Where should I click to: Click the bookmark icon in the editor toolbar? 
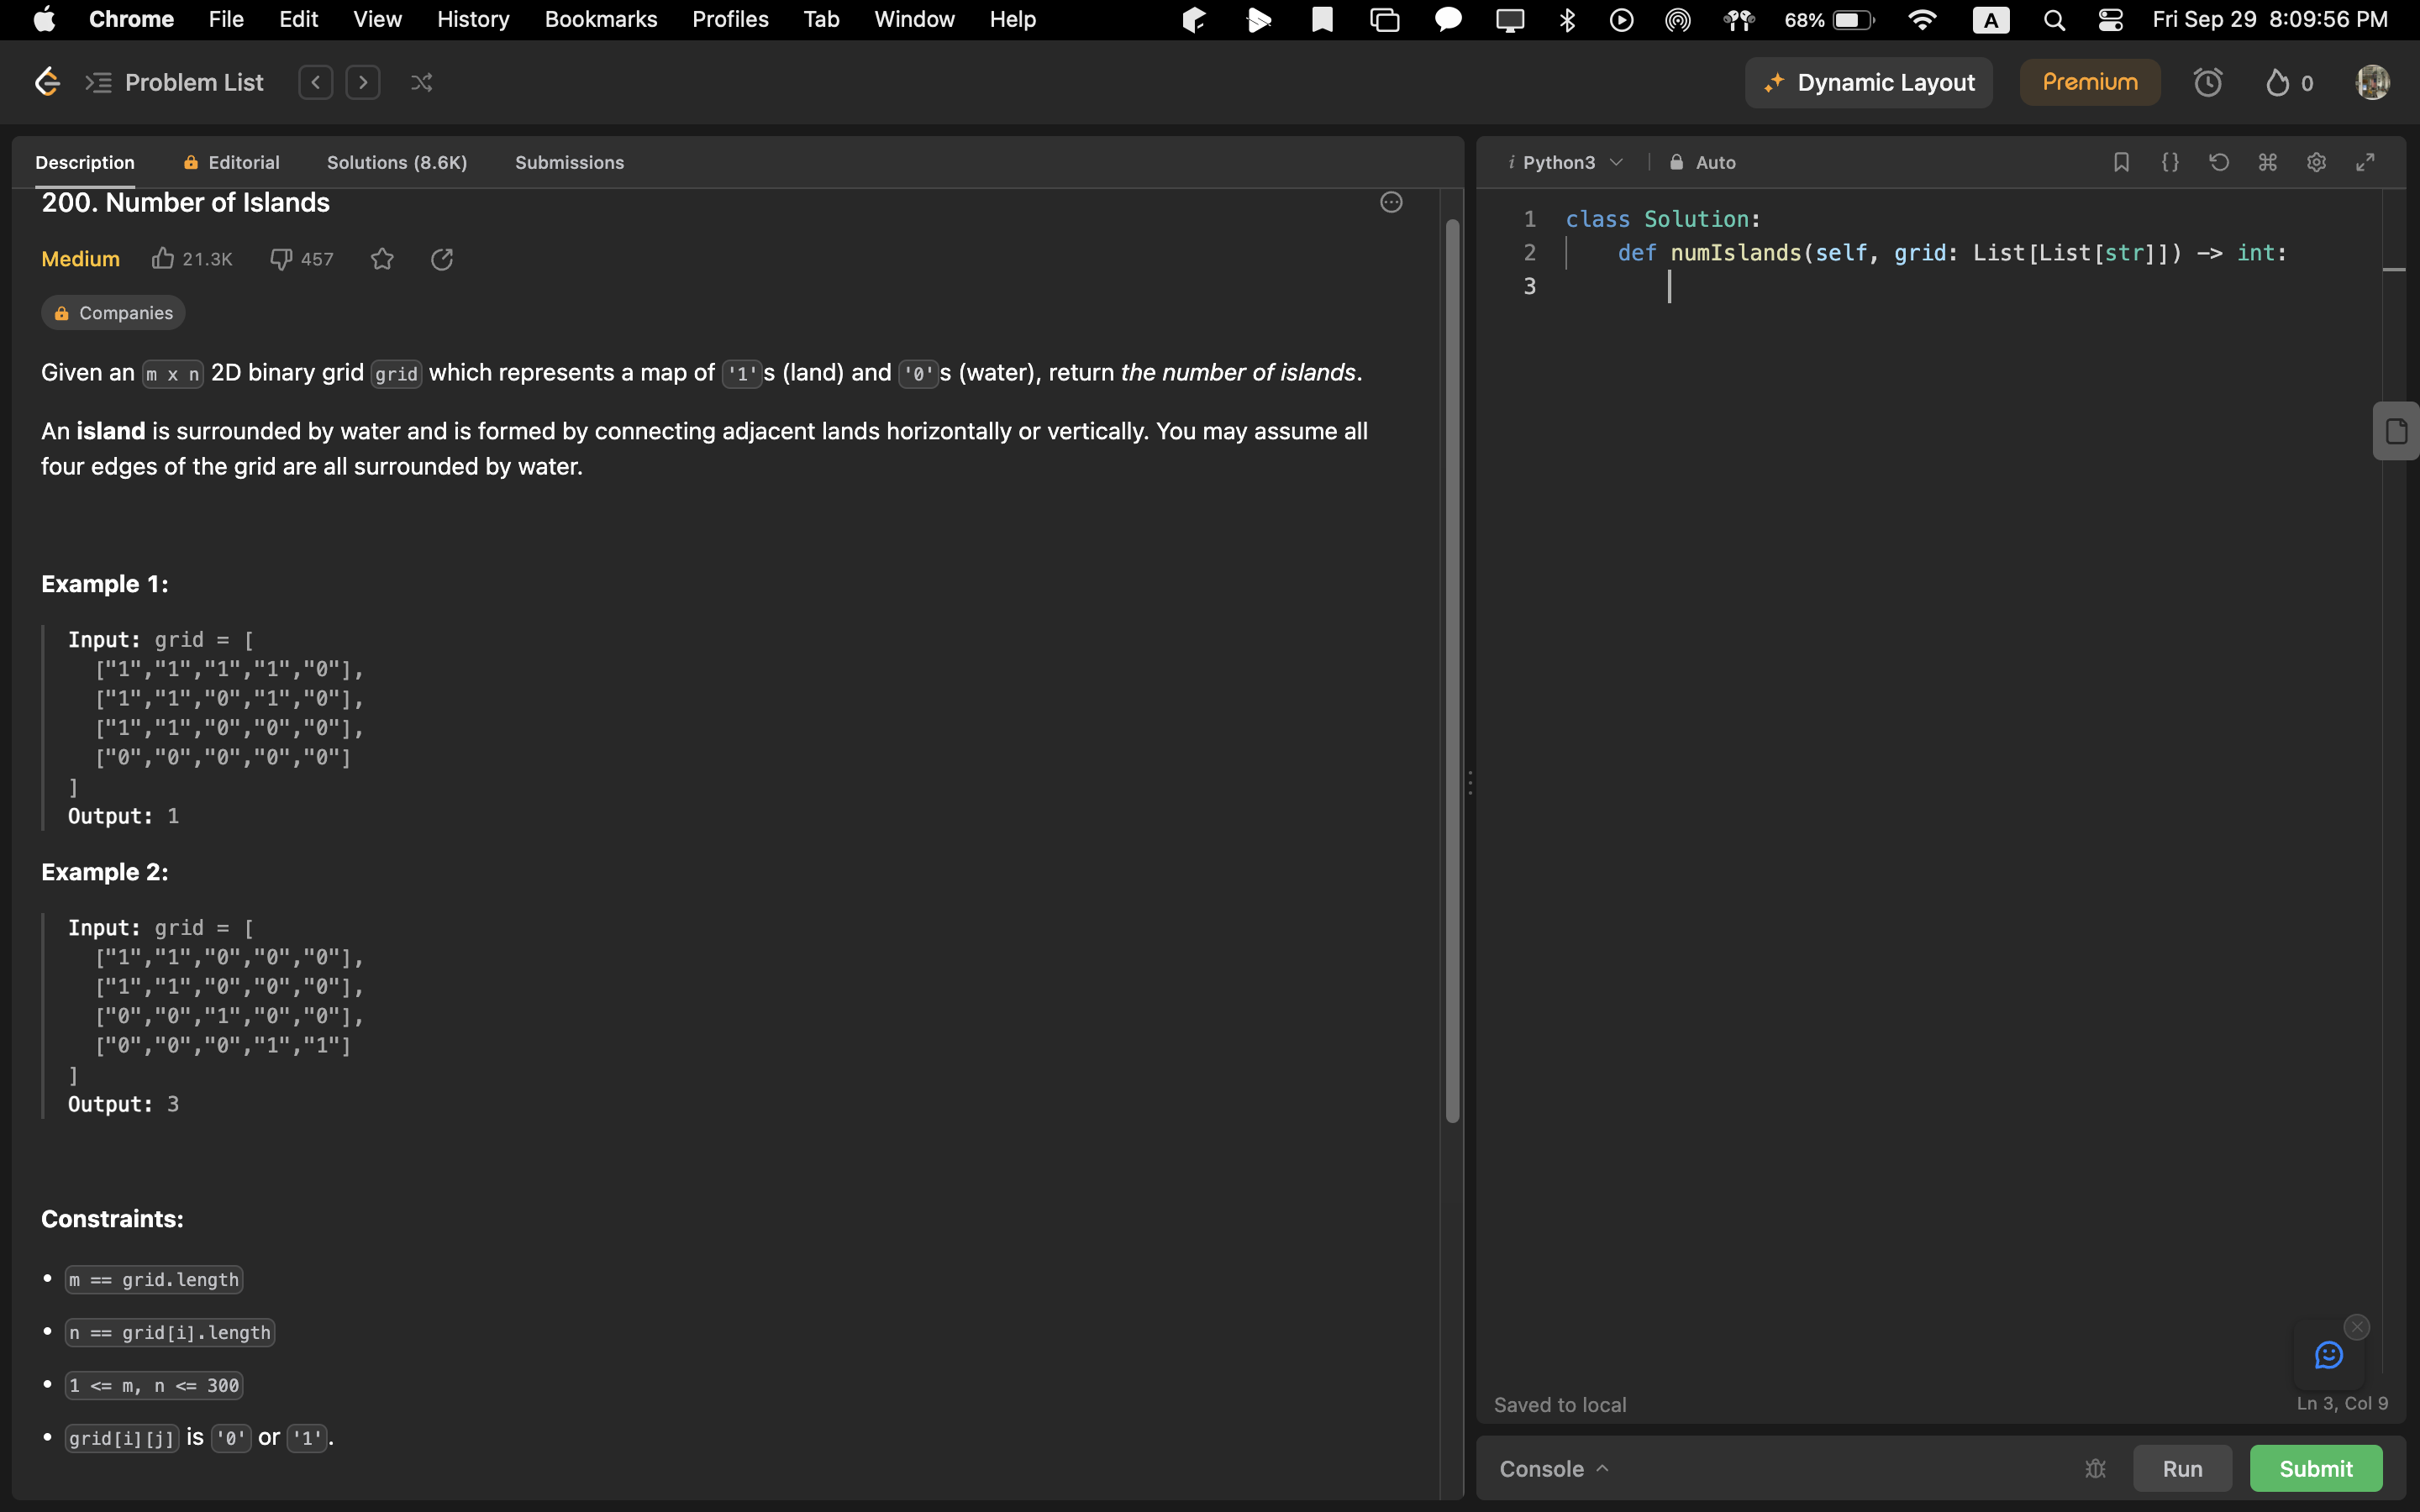(2120, 162)
